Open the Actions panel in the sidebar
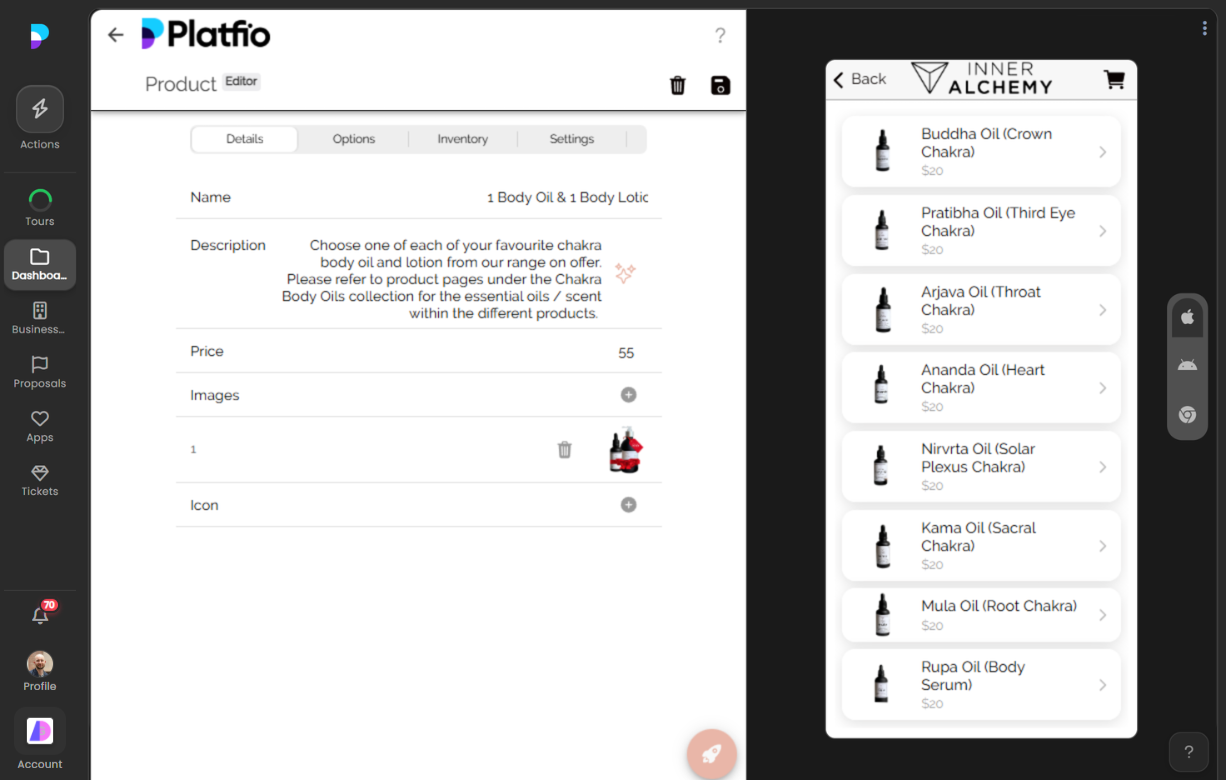This screenshot has width=1228, height=780. tap(39, 110)
